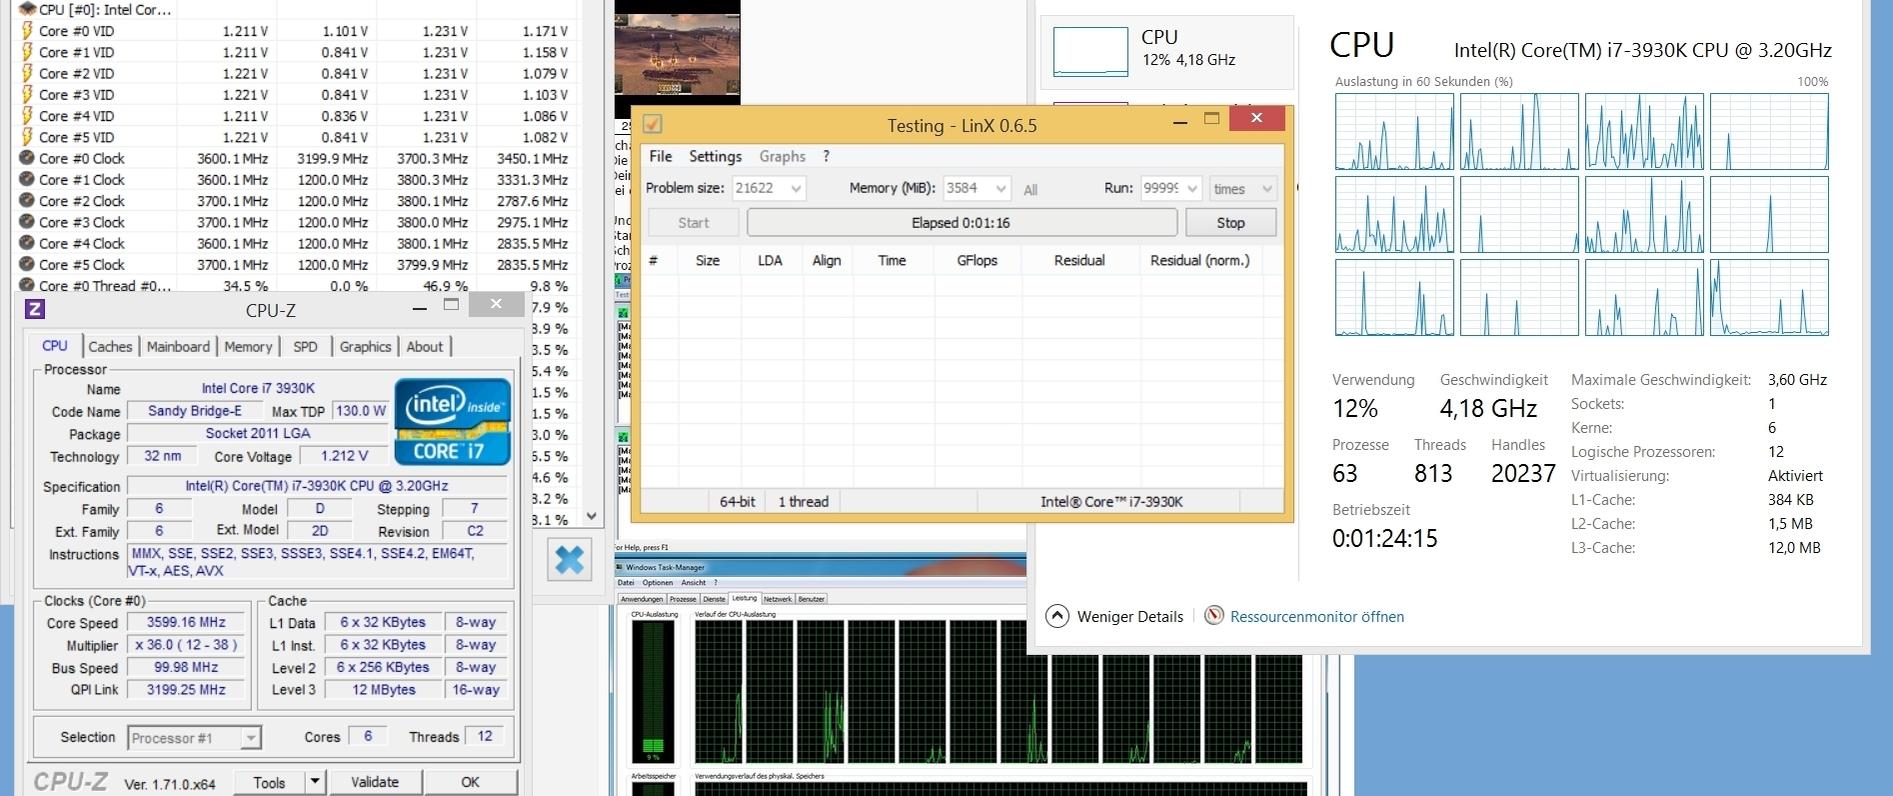The width and height of the screenshot is (1893, 796).
Task: Click the 1 thread status bar entry
Action: click(804, 501)
